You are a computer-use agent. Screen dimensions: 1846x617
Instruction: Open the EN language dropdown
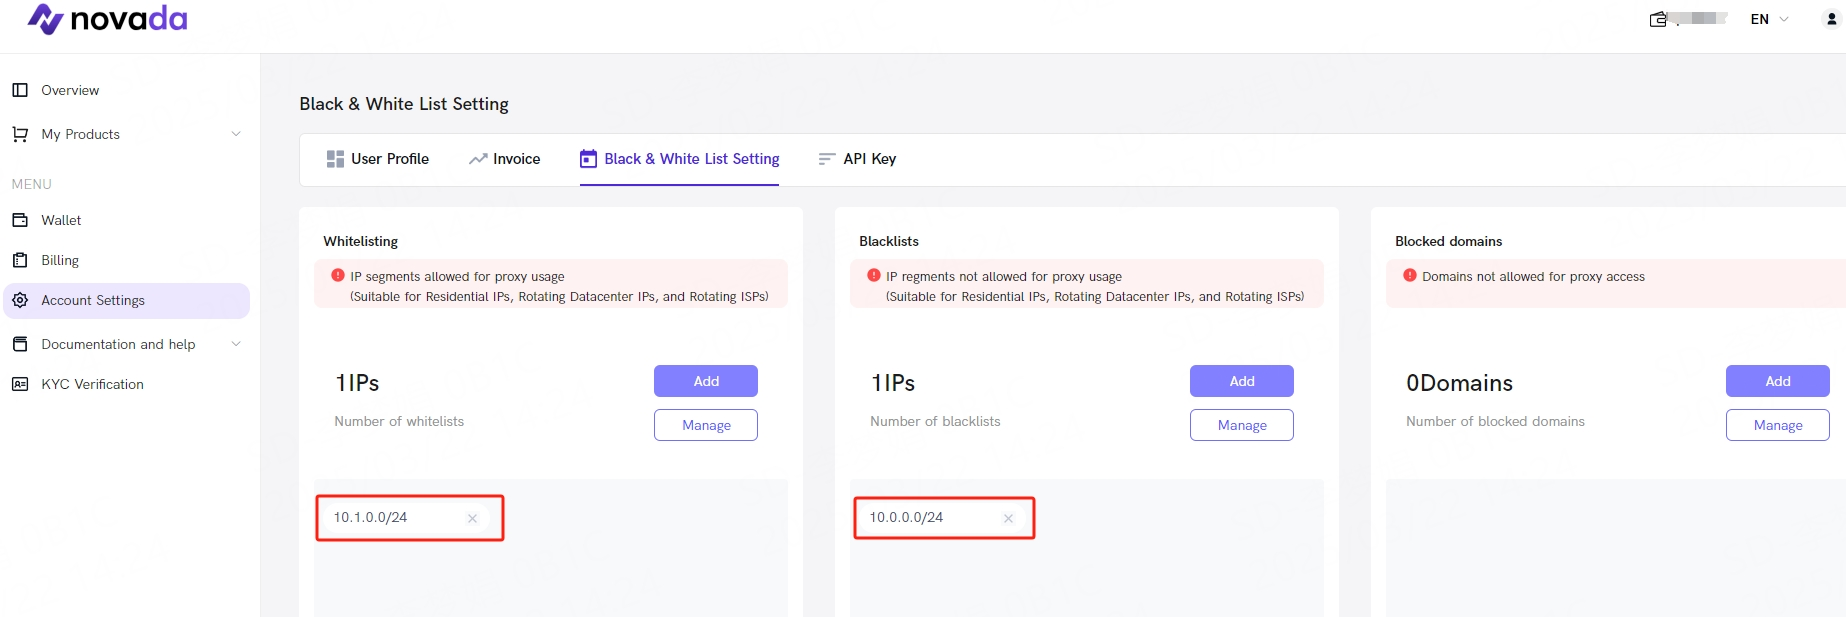[x=1768, y=19]
